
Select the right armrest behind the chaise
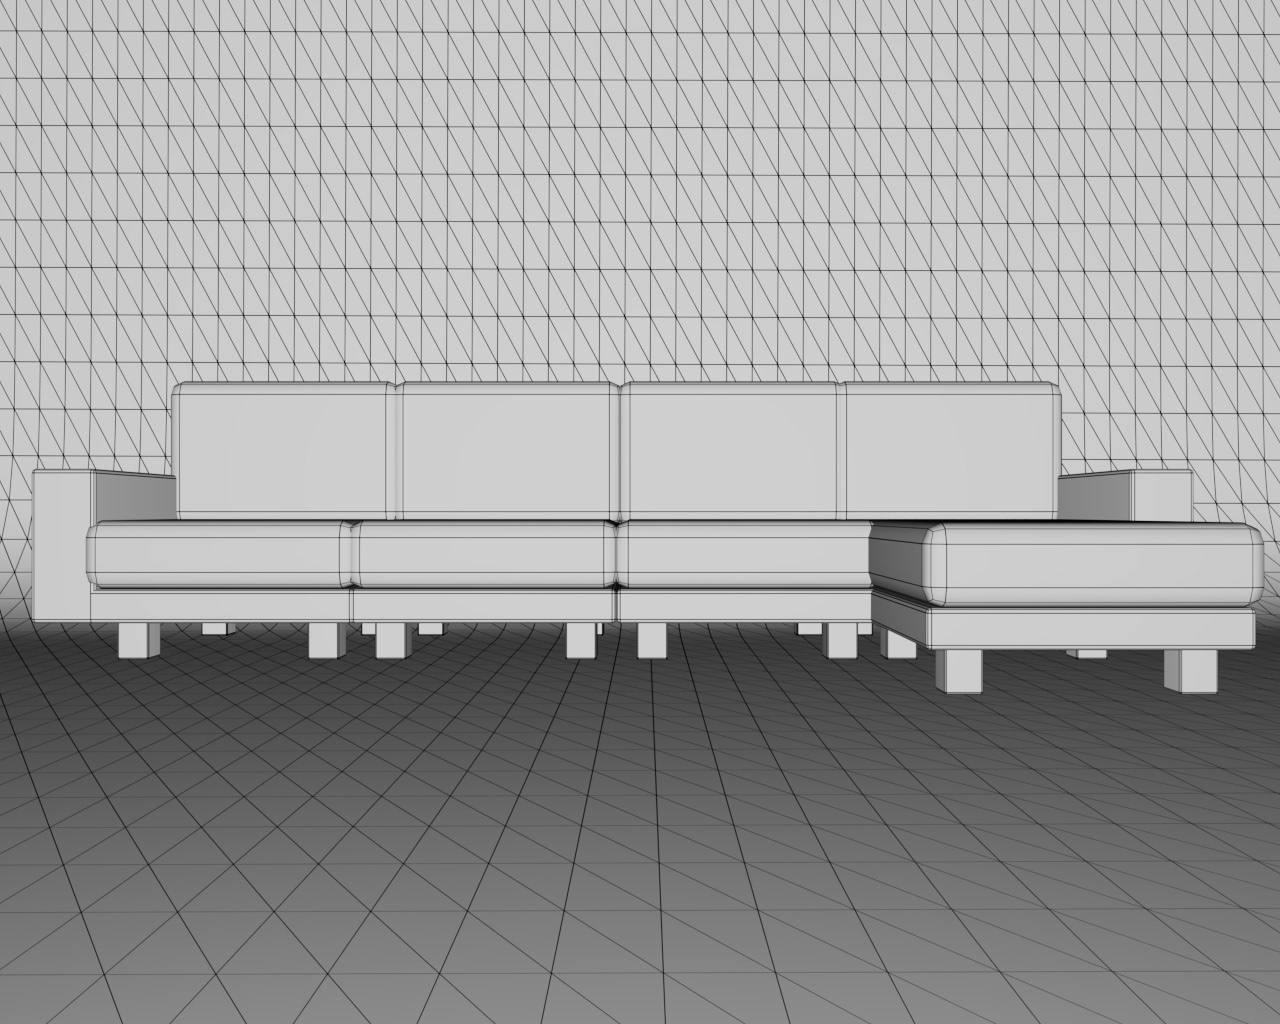[1128, 496]
